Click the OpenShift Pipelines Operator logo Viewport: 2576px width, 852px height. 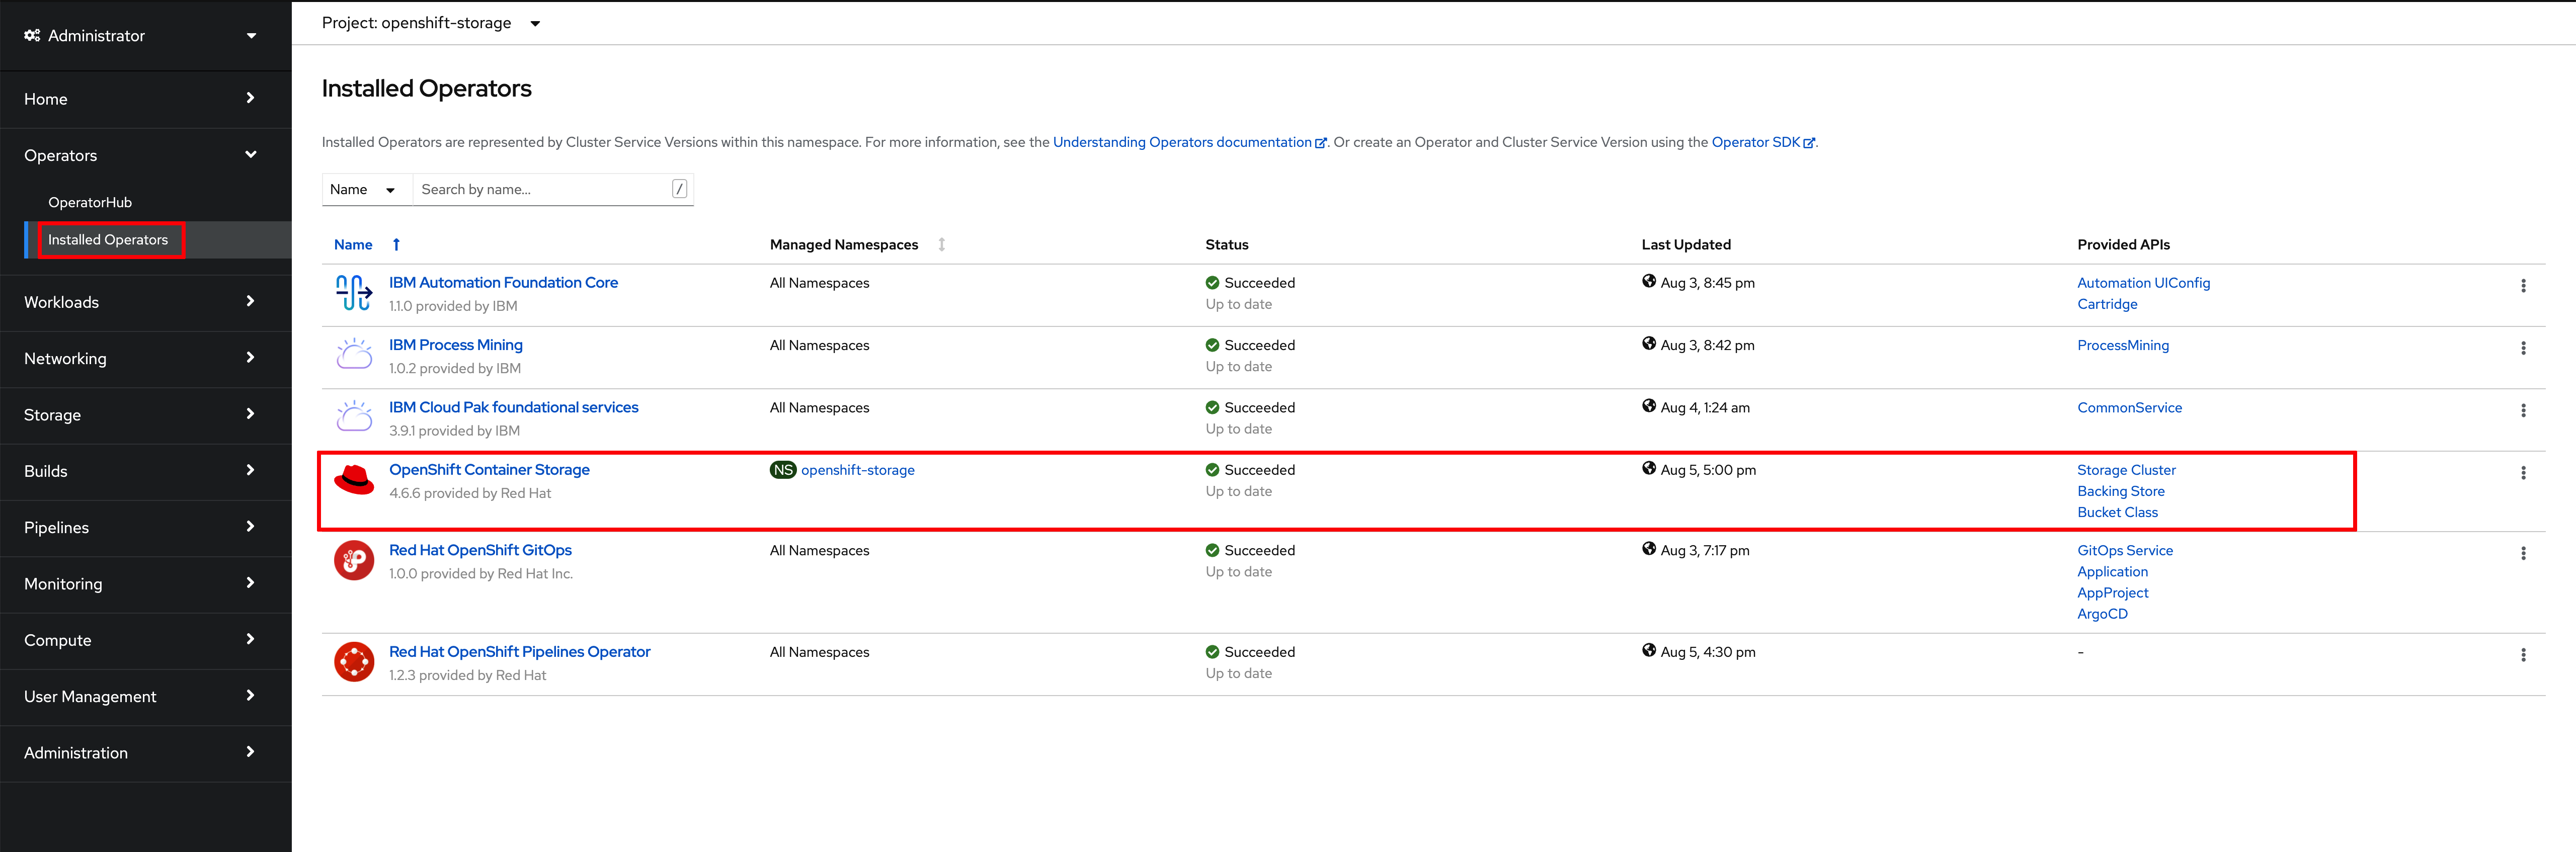[x=354, y=662]
